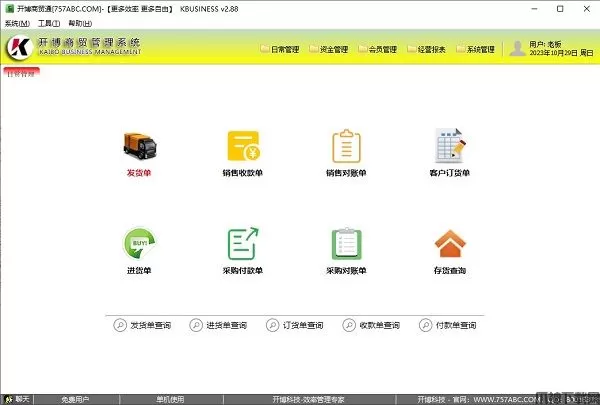Image resolution: width=600 pixels, height=405 pixels.
Task: Click the 销售对账单 label
Action: [346, 173]
